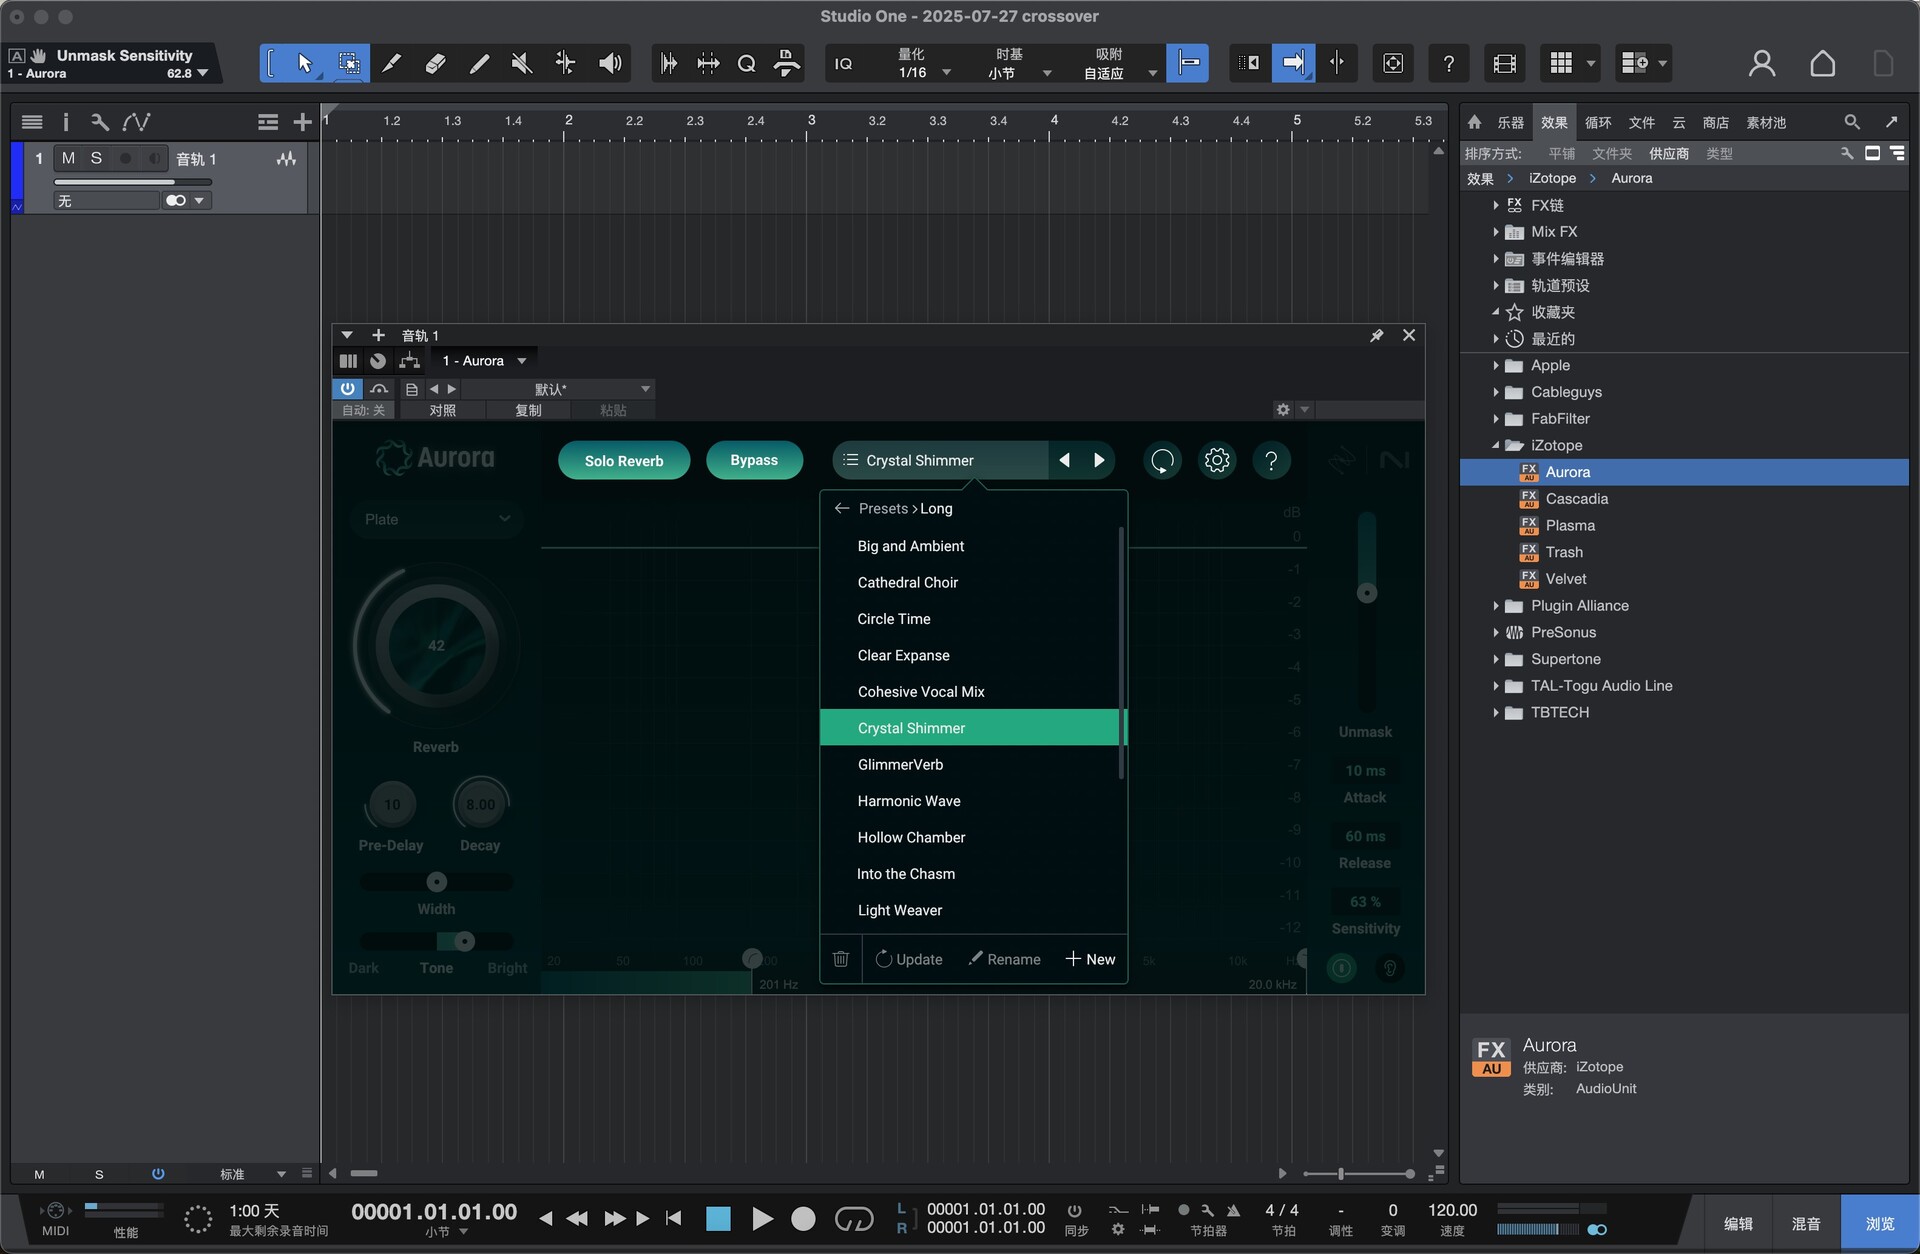1920x1254 pixels.
Task: Click the IQ quantize button
Action: [844, 64]
